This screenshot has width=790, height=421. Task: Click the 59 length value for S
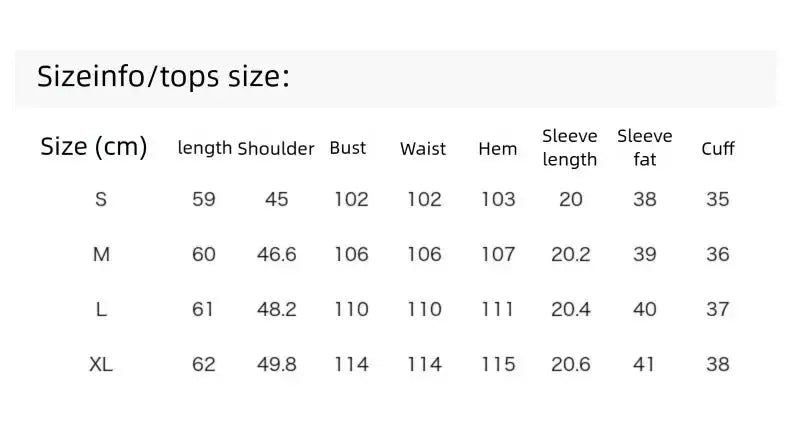click(204, 199)
